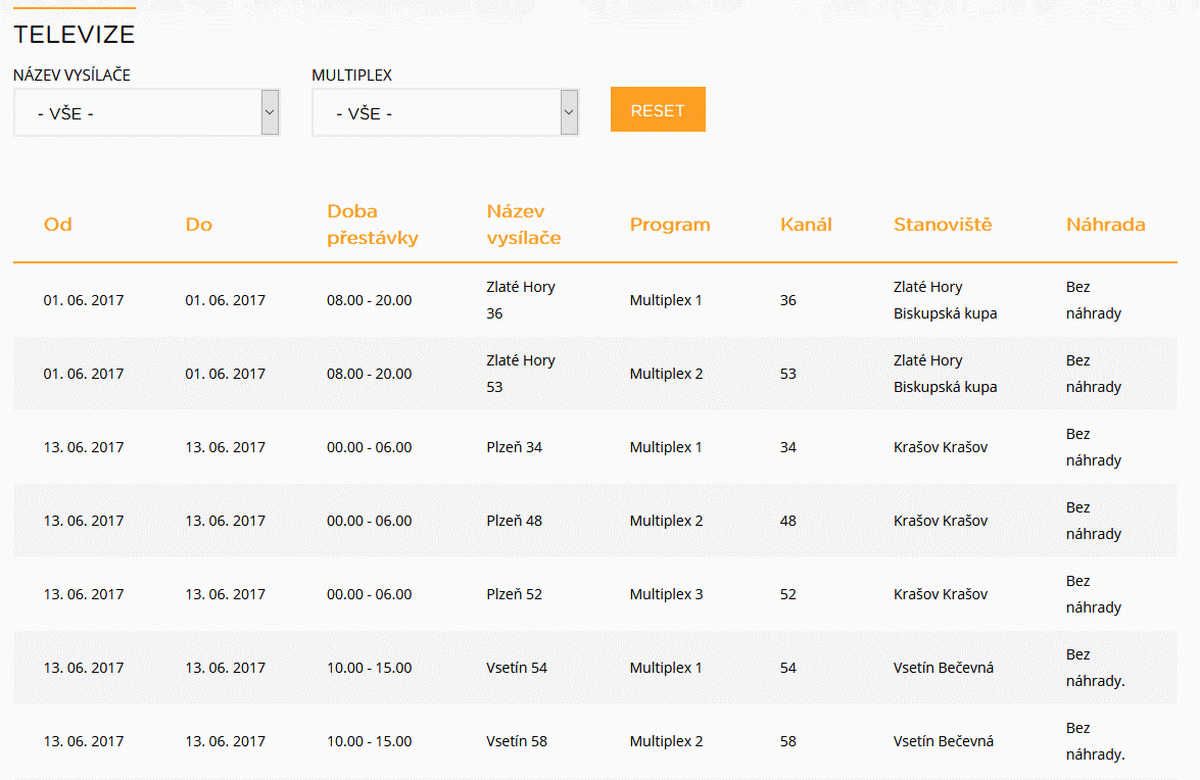Click the Náhrada column header

(1105, 225)
